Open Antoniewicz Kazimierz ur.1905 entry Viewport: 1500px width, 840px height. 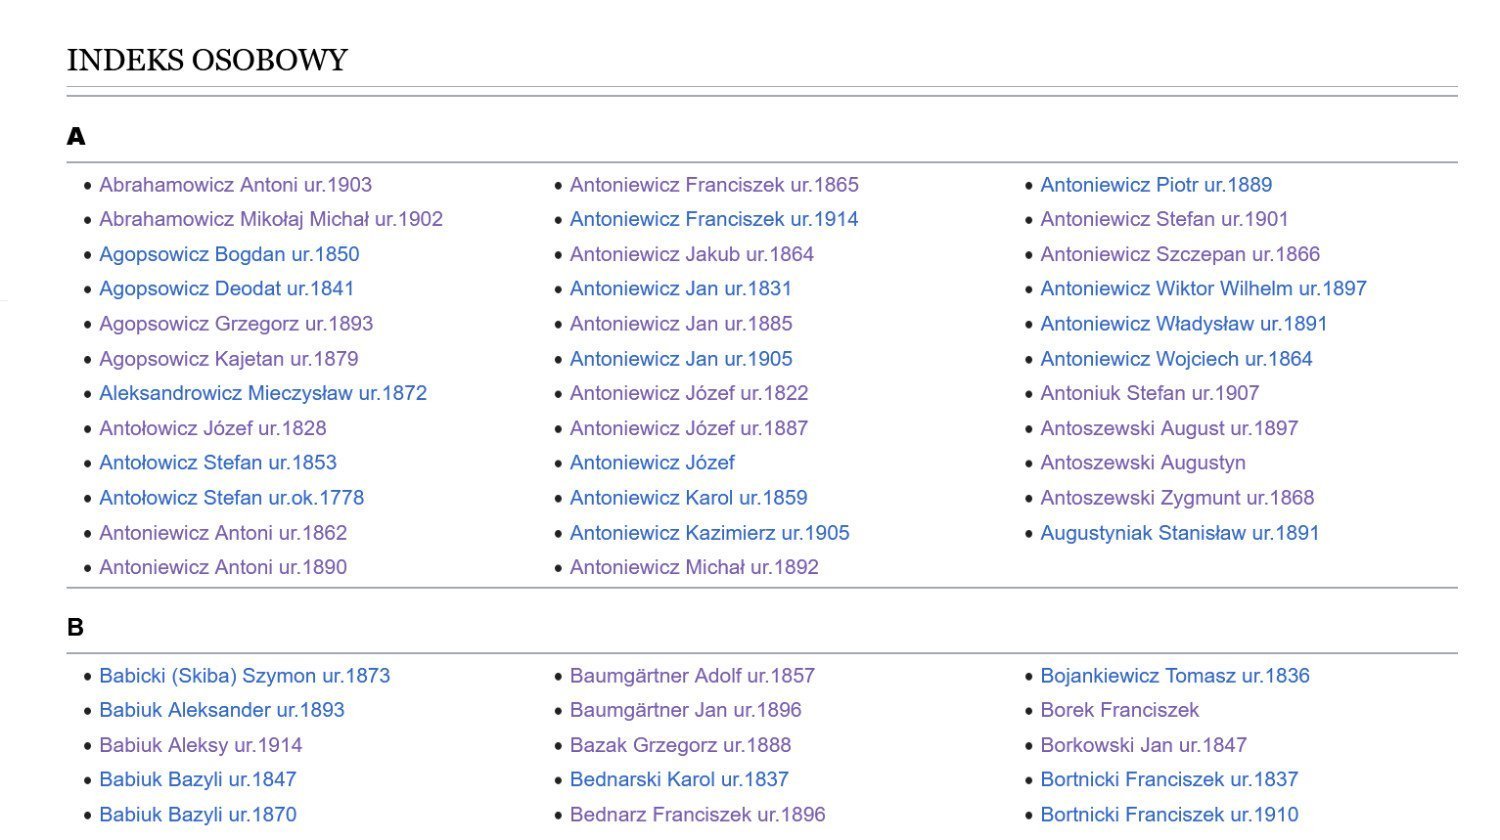[x=709, y=533]
